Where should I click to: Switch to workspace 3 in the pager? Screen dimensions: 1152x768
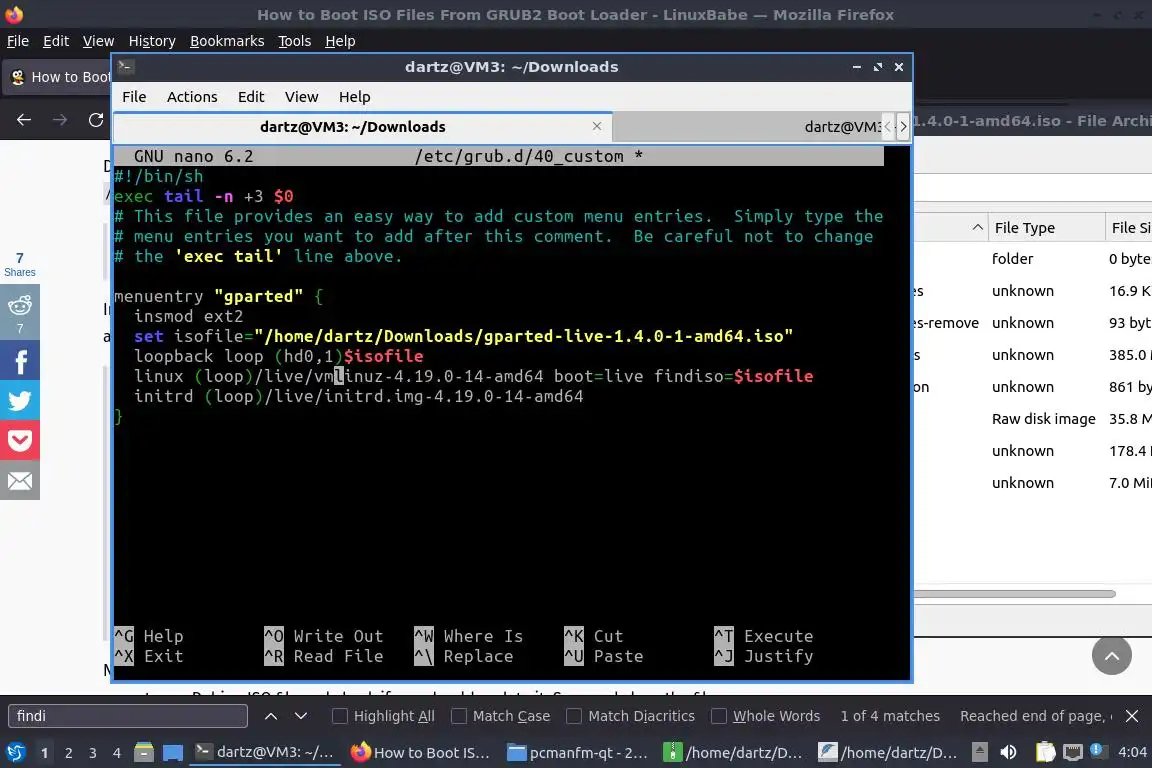click(93, 753)
